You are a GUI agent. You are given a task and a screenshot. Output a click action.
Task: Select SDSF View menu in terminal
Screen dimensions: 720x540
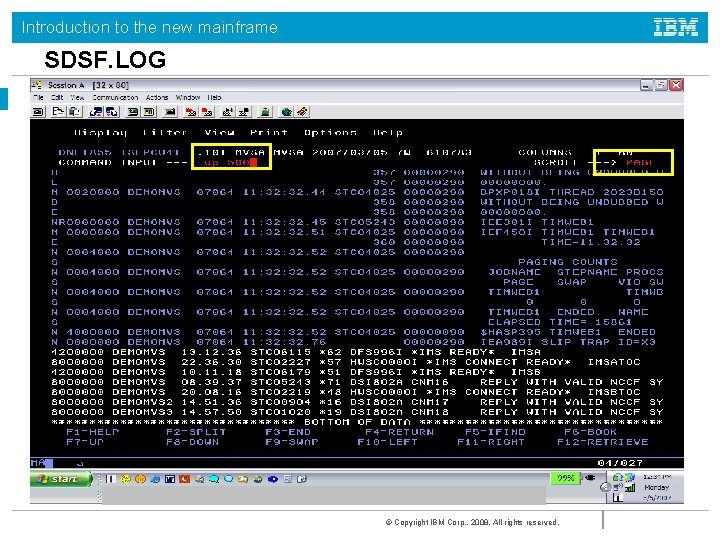point(219,133)
